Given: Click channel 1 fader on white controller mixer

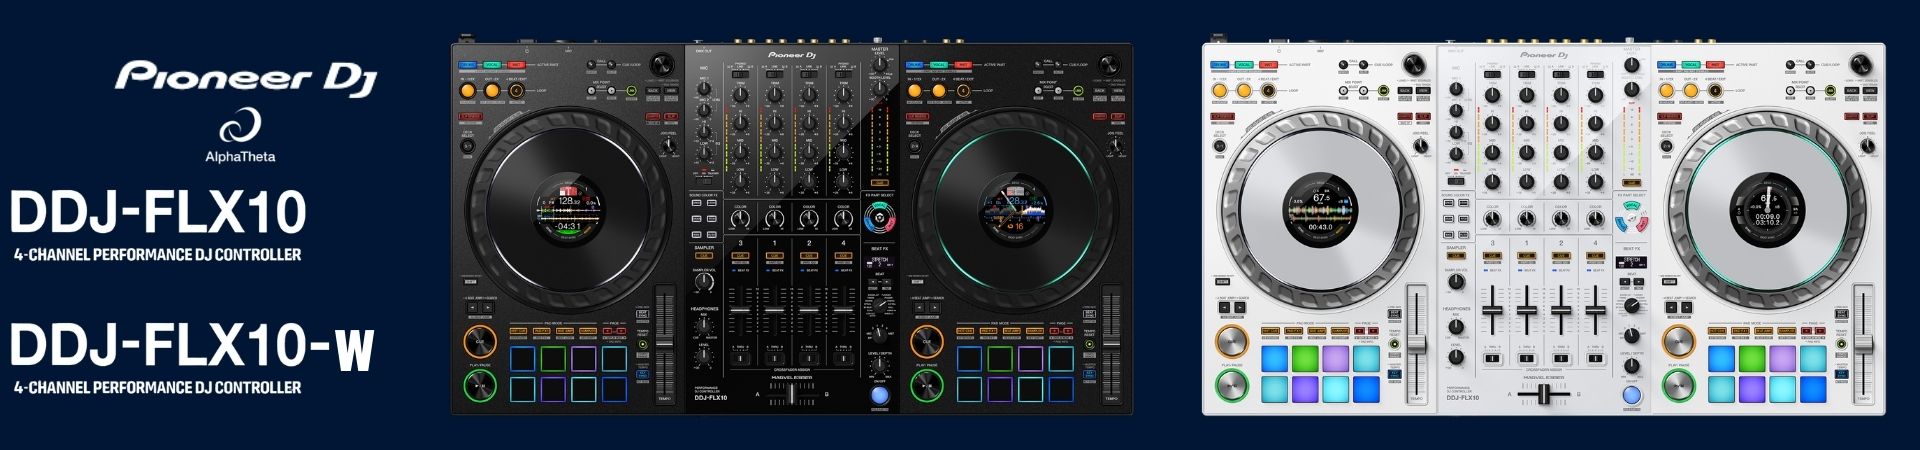Looking at the screenshot, I should point(1526,313).
